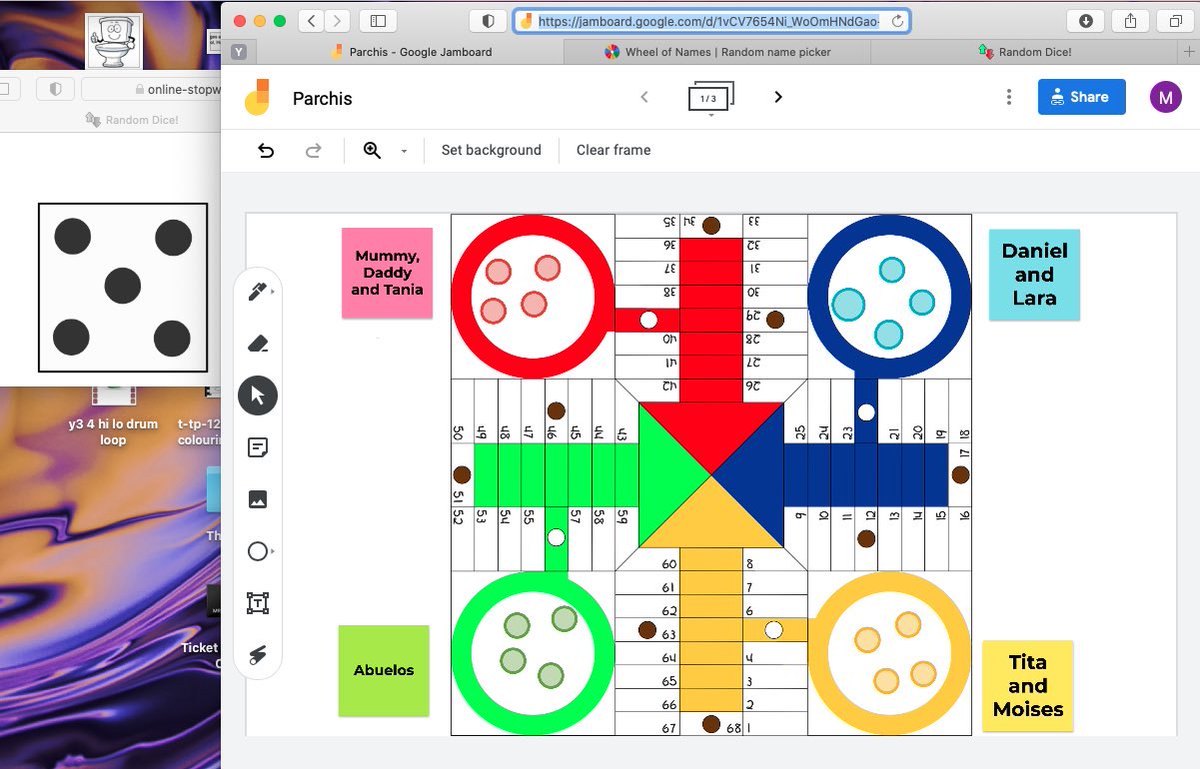Click the dice in Random Dice window
Screen dimensions: 1200x769
click(123, 287)
